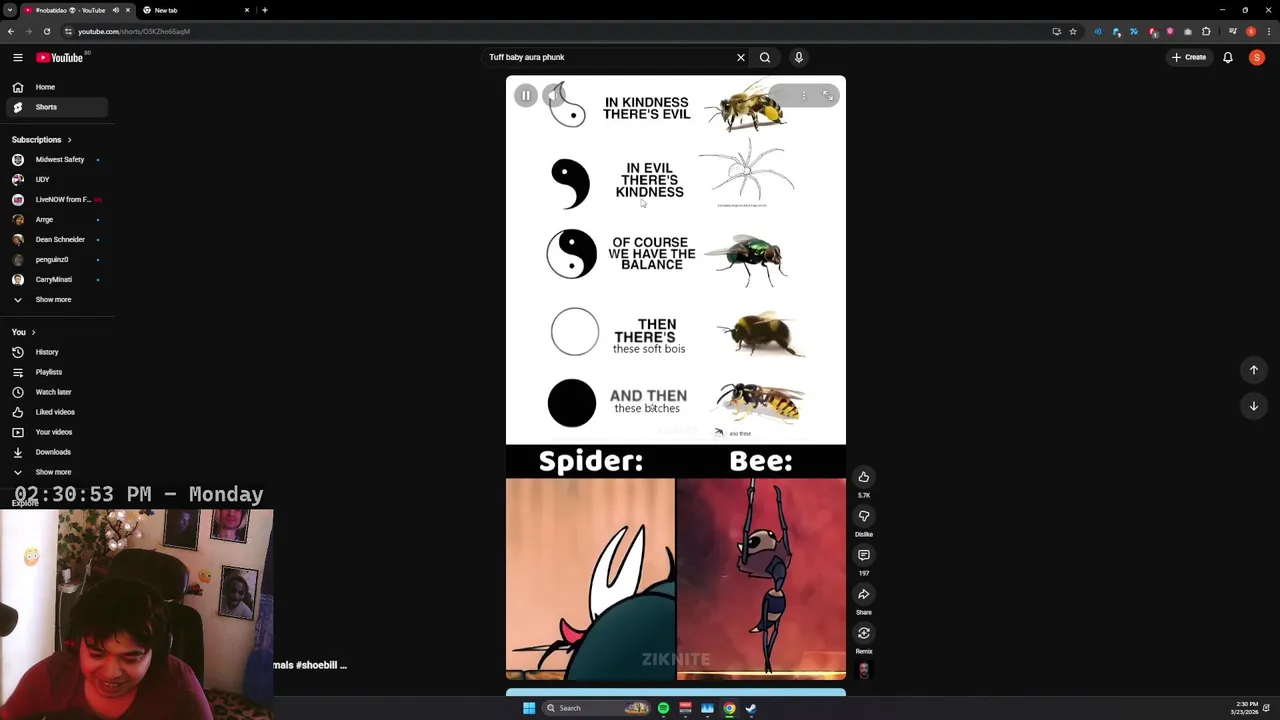The height and width of the screenshot is (720, 1280).
Task: Remix this Short
Action: coord(864,633)
